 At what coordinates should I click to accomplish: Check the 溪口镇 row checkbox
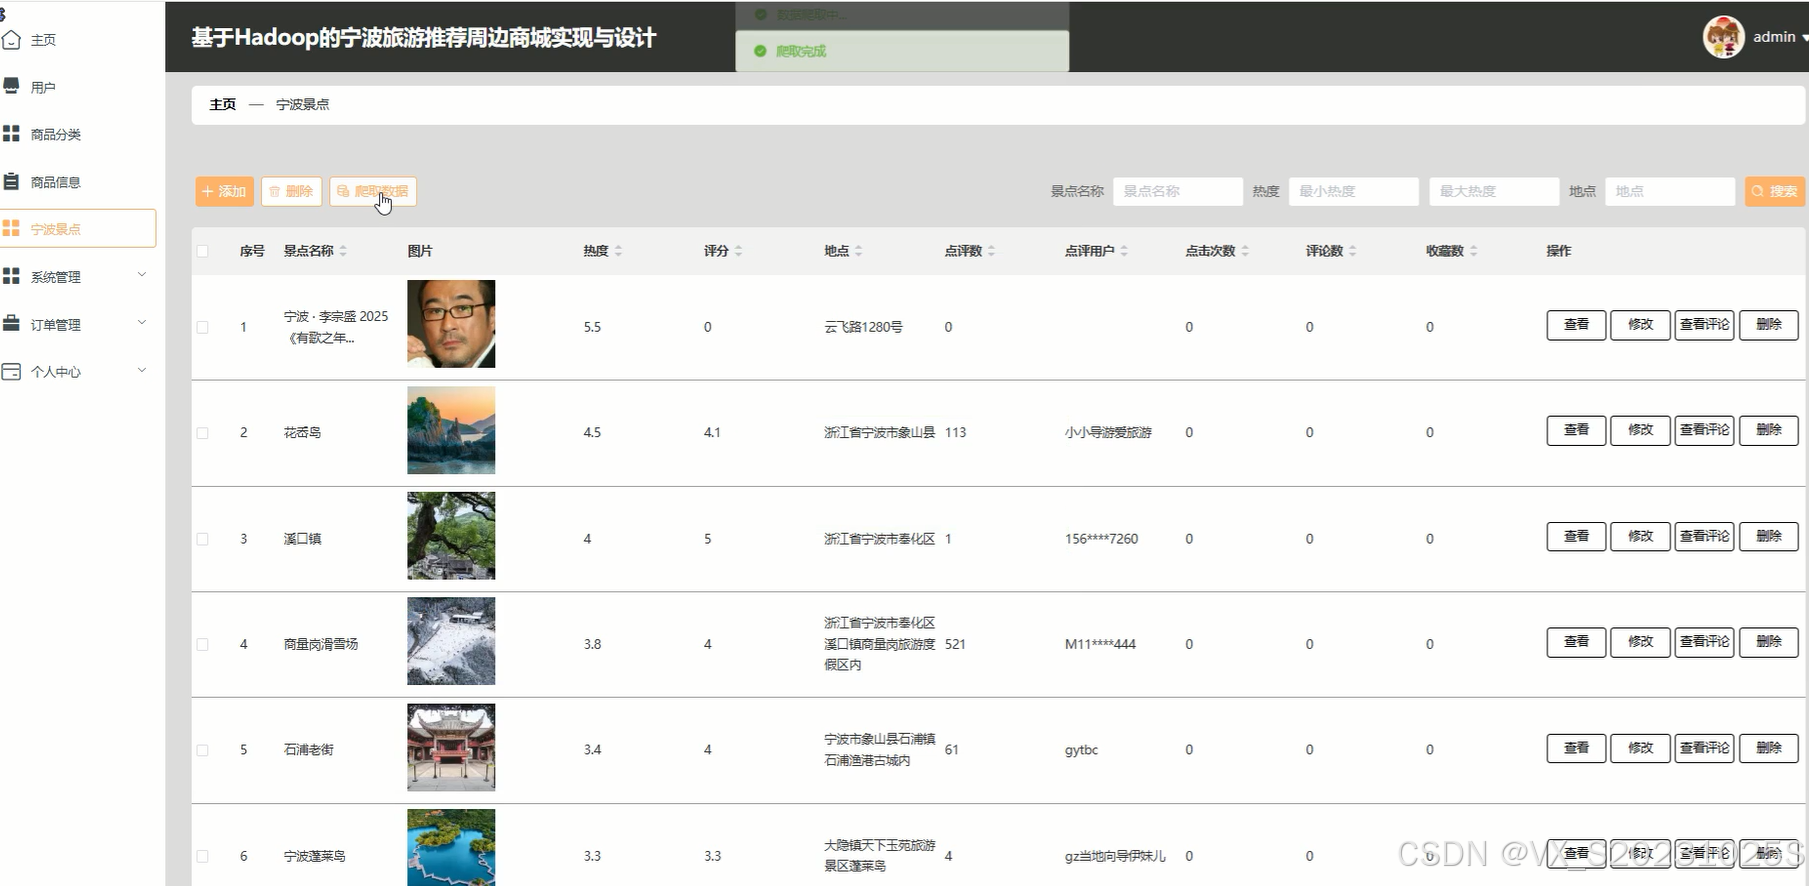(203, 539)
